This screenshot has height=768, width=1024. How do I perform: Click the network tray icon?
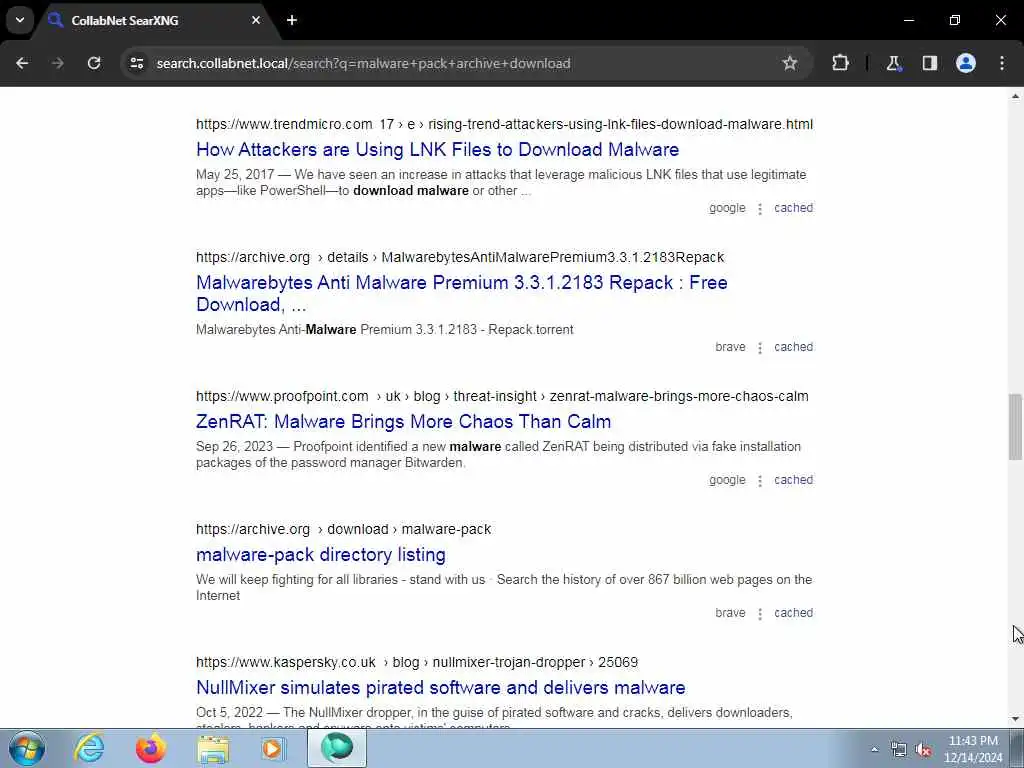(x=899, y=750)
